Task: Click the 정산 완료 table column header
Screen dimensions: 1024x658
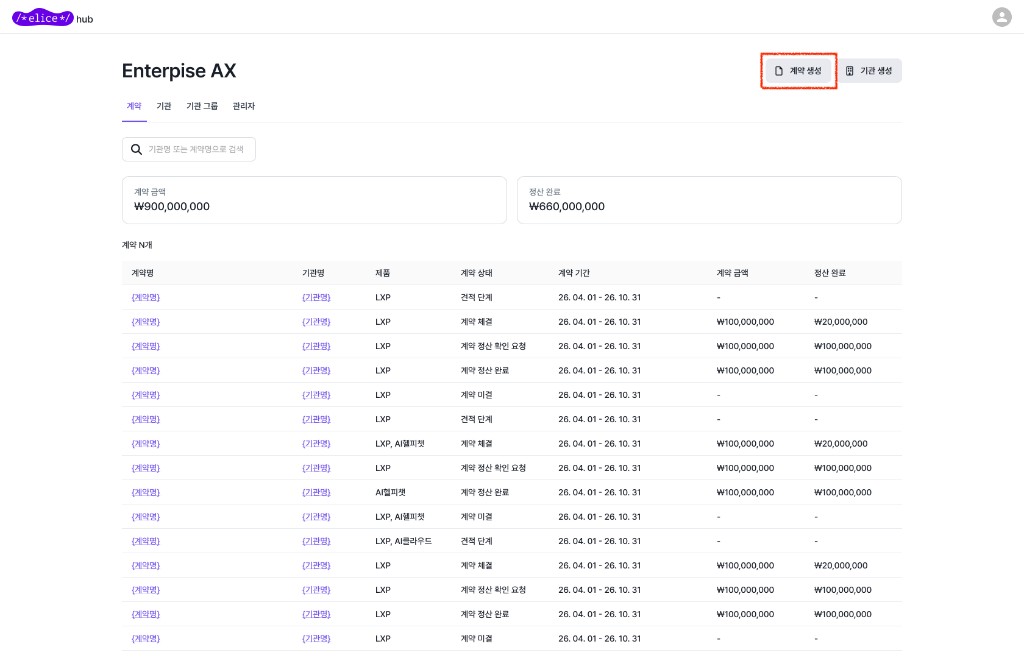Action: click(830, 273)
